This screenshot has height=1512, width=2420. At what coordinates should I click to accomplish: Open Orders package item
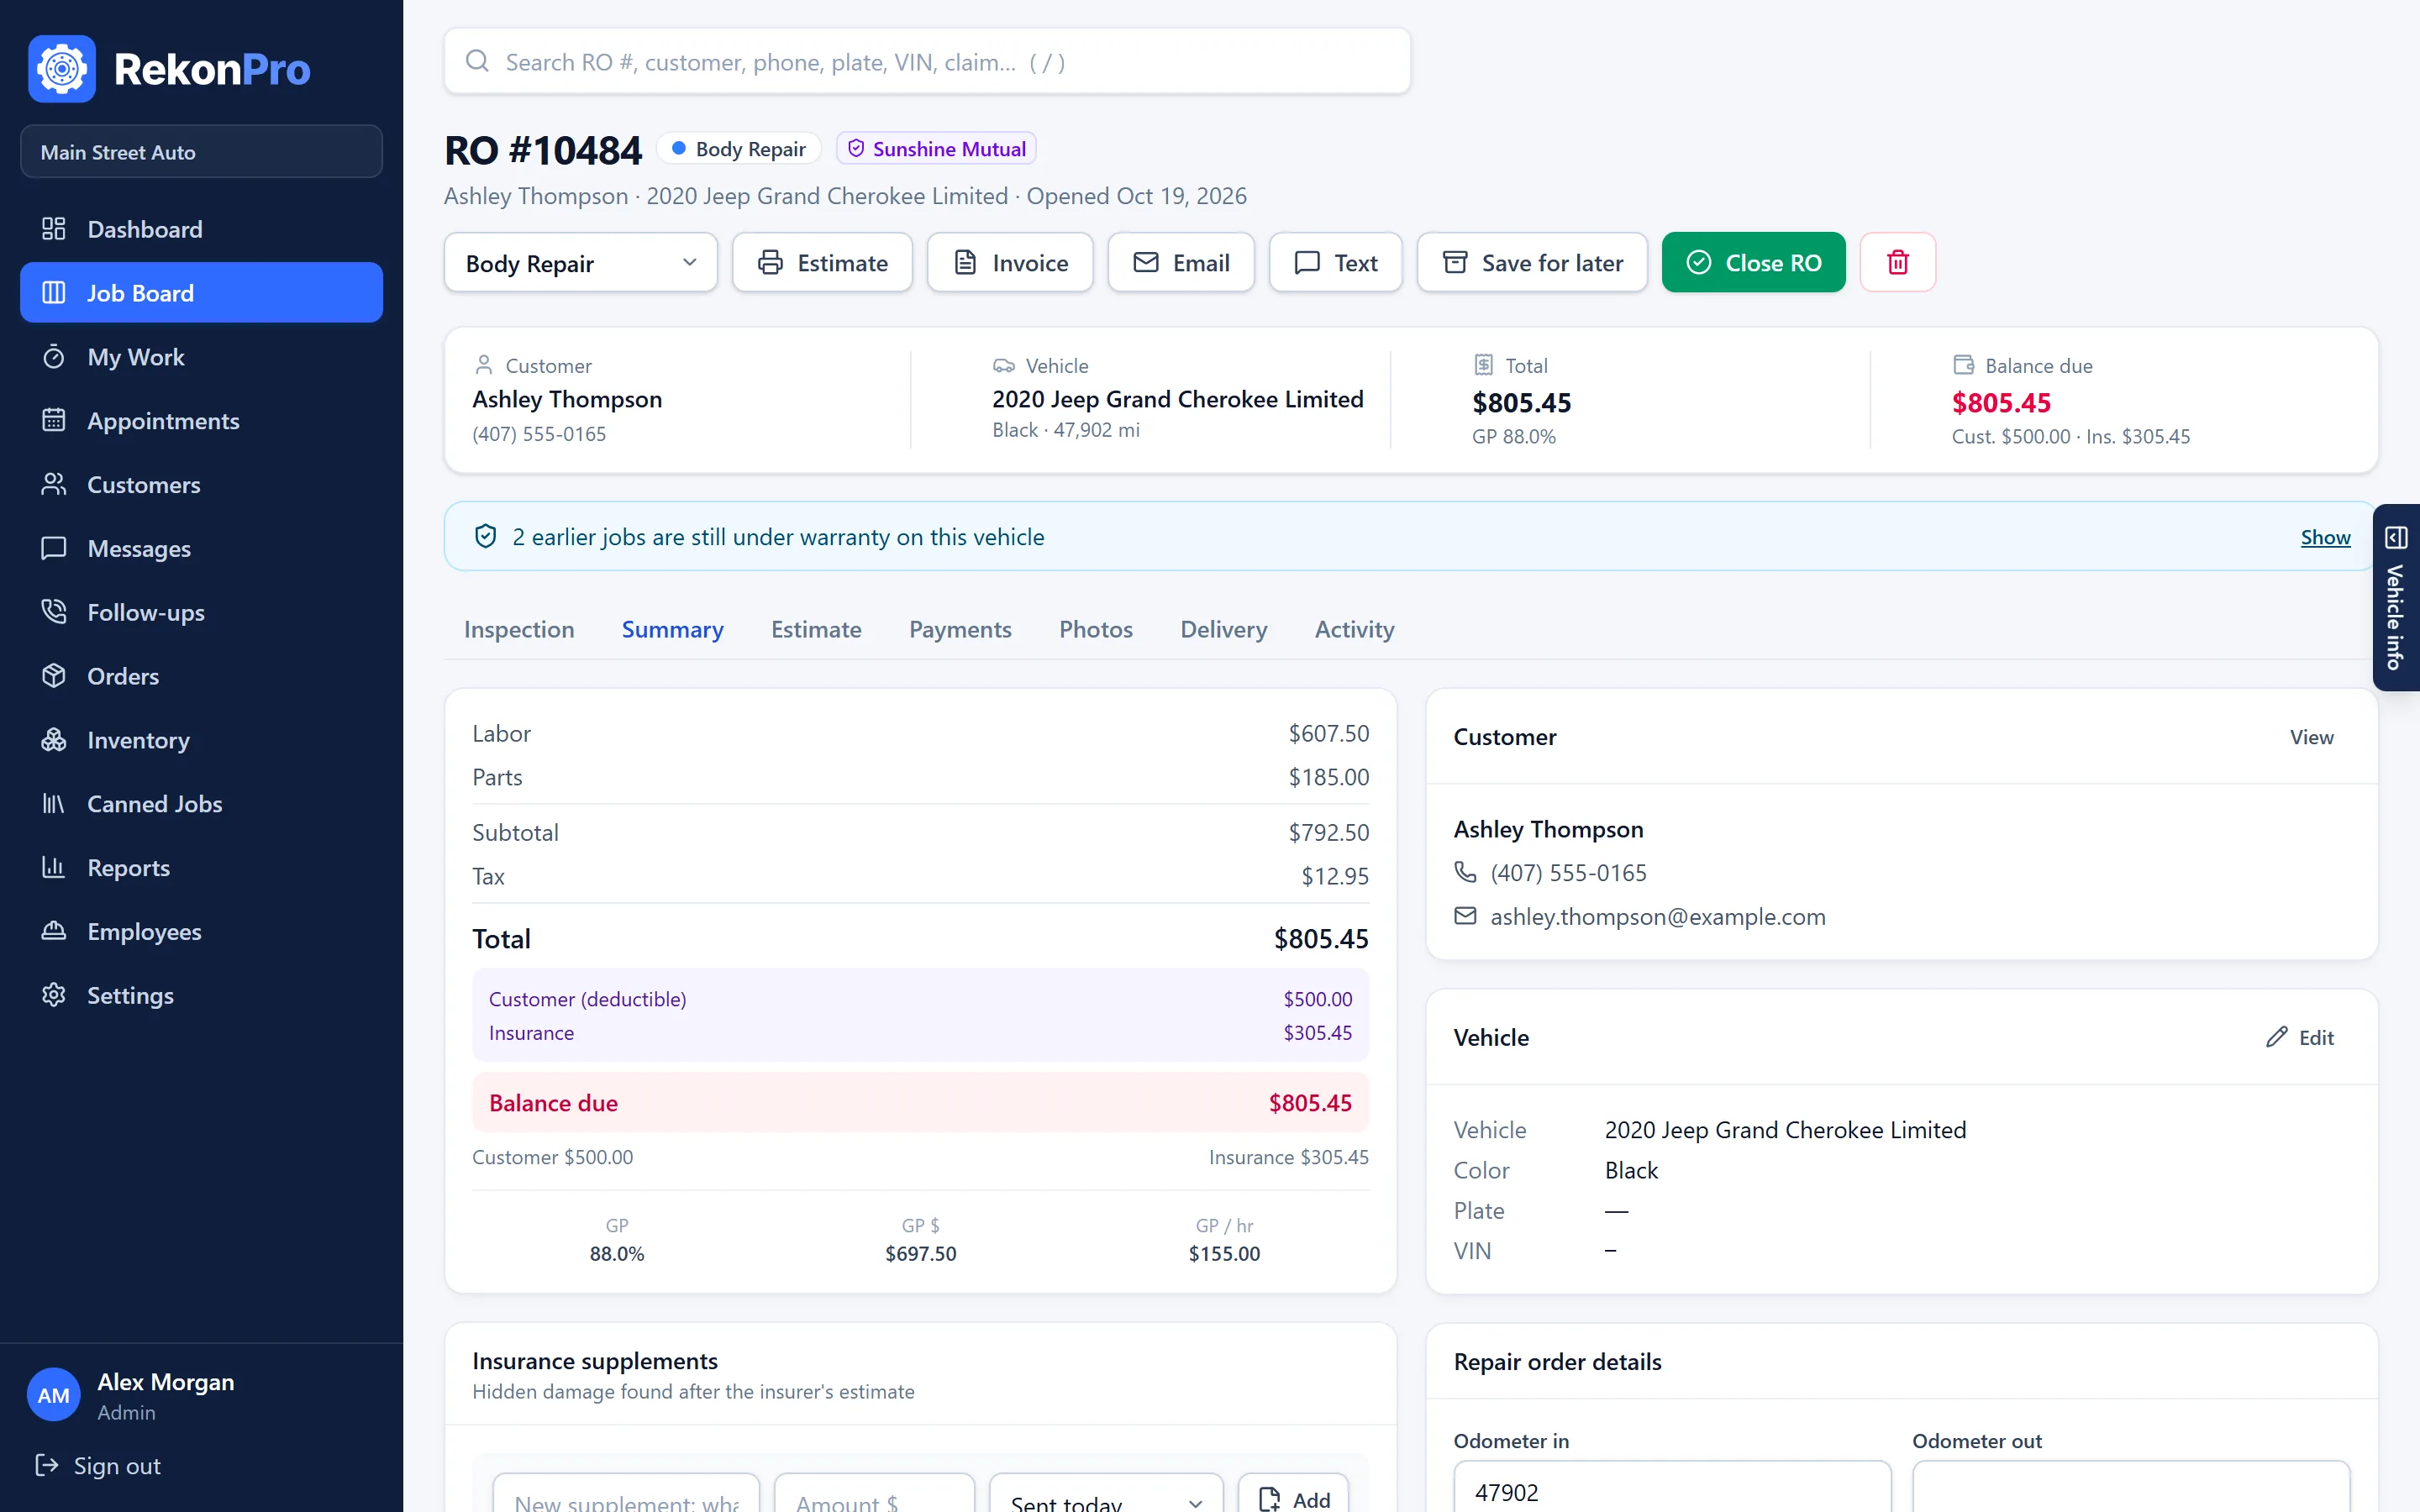(x=201, y=676)
